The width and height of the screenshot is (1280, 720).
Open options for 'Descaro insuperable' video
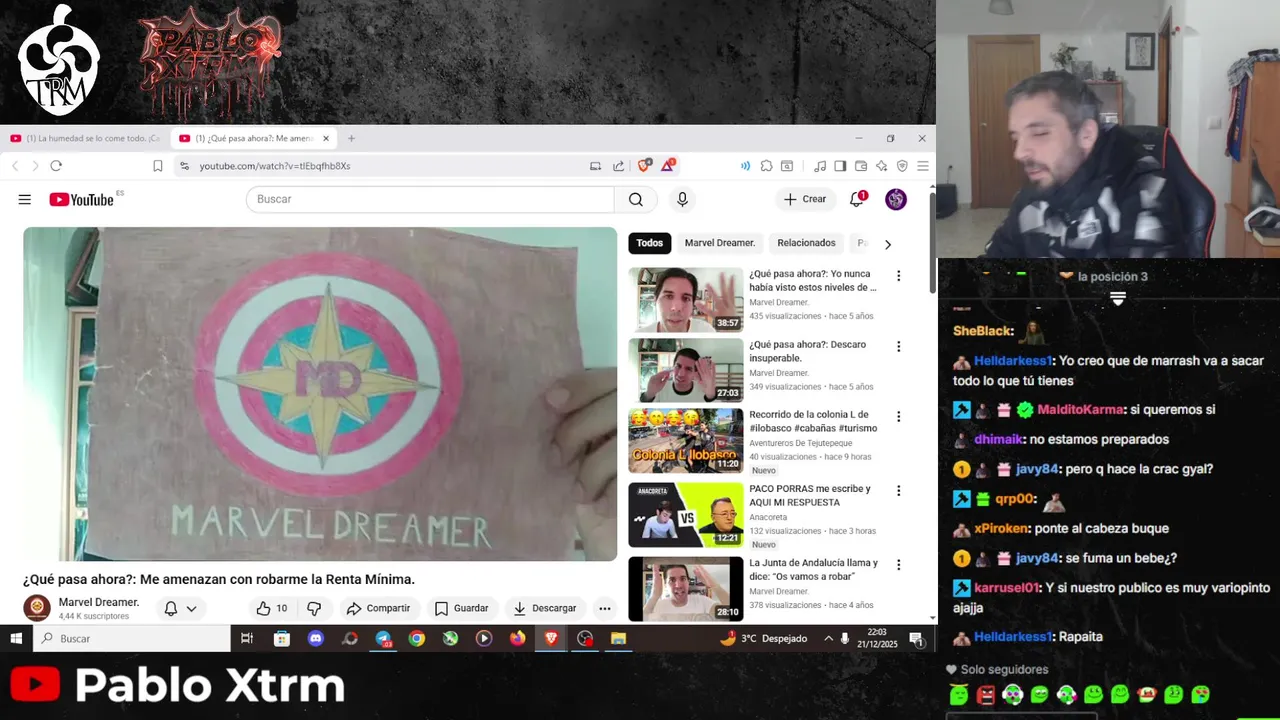[x=898, y=347]
